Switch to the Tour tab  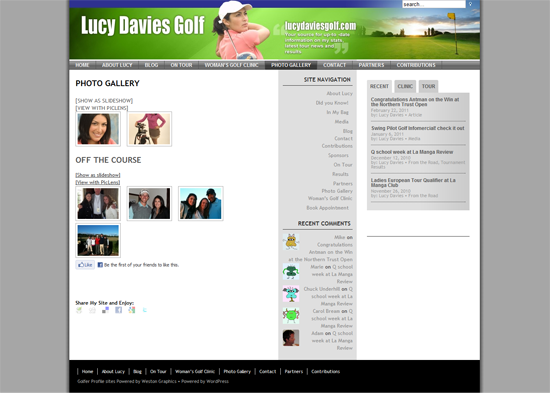[428, 86]
